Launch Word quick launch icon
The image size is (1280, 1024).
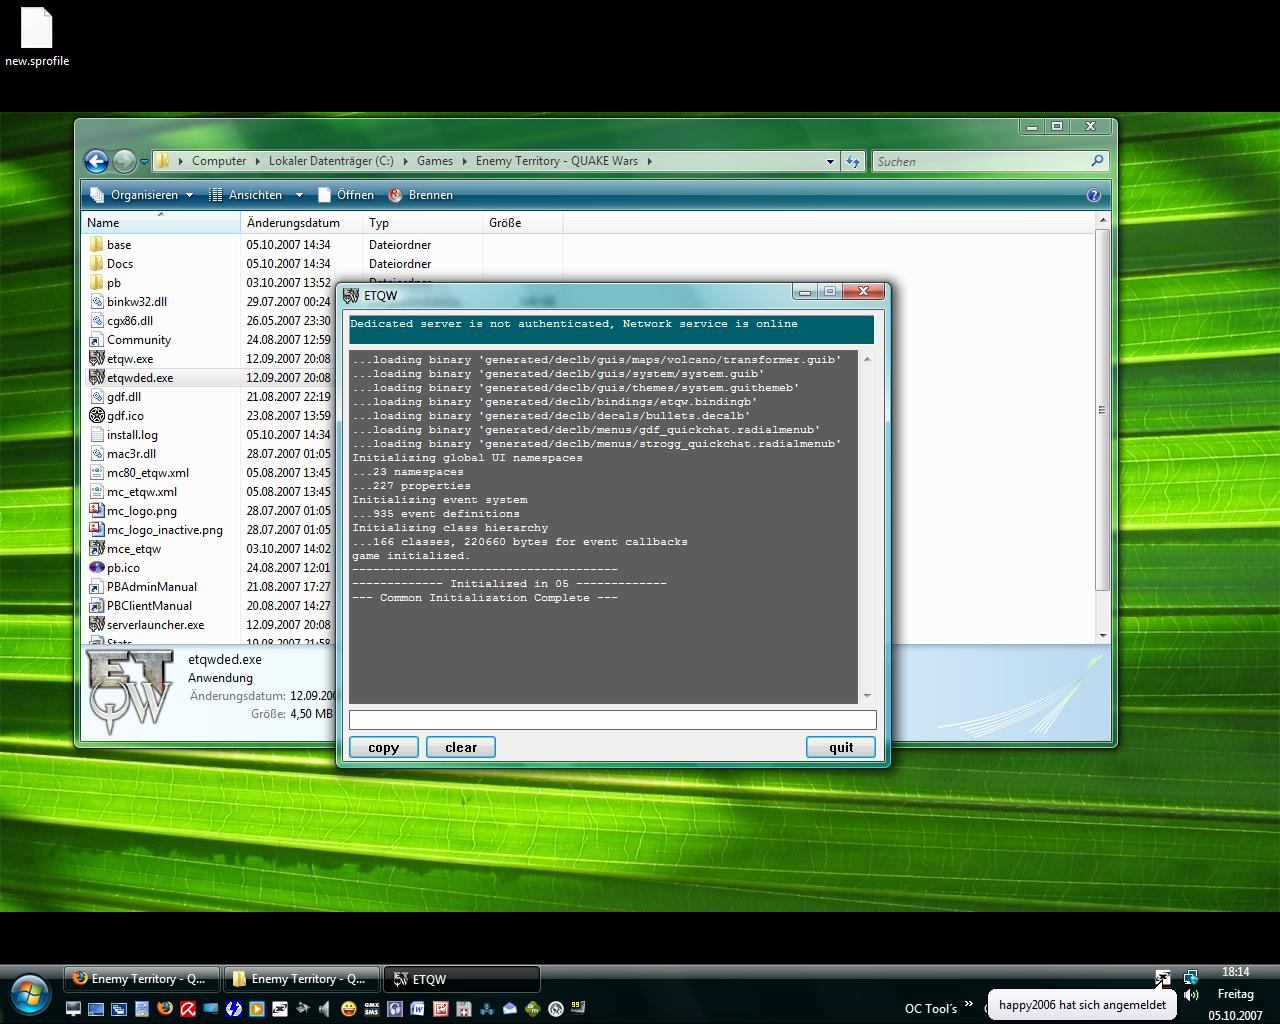(x=418, y=1008)
